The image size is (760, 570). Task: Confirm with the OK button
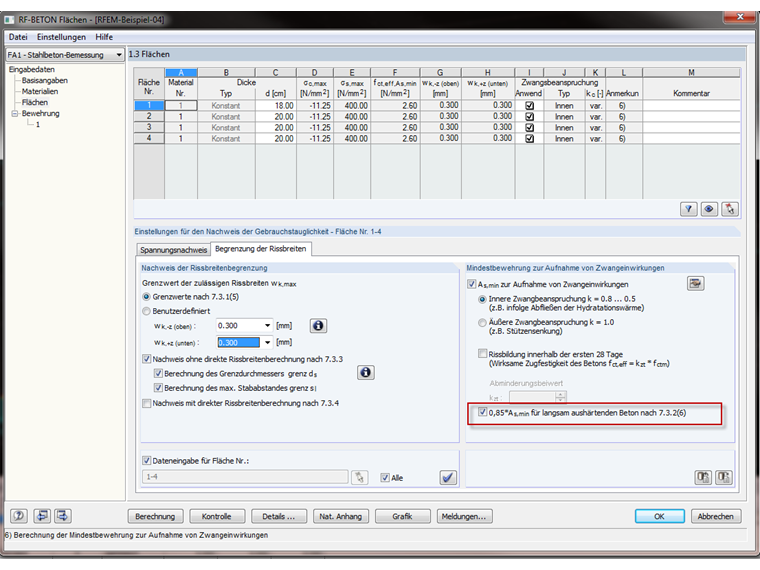(x=659, y=516)
